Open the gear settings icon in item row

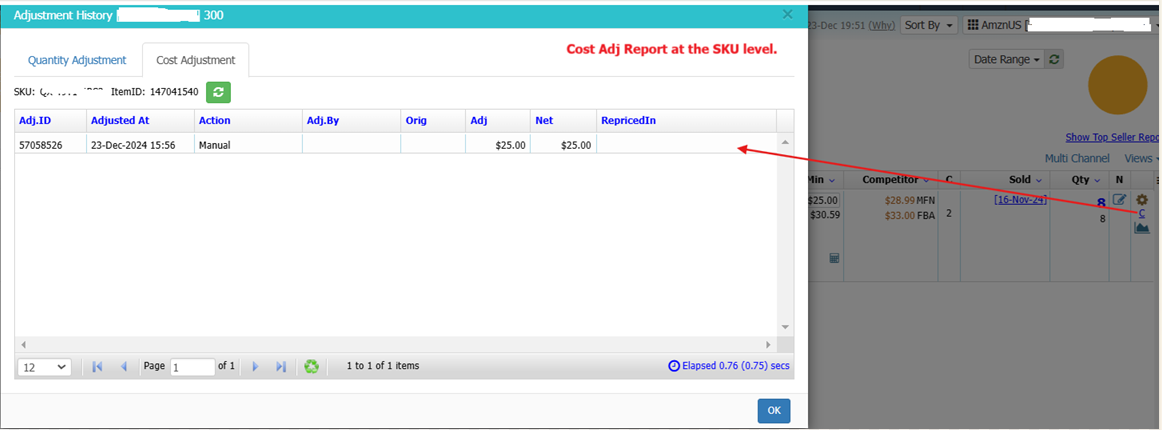(x=1141, y=200)
